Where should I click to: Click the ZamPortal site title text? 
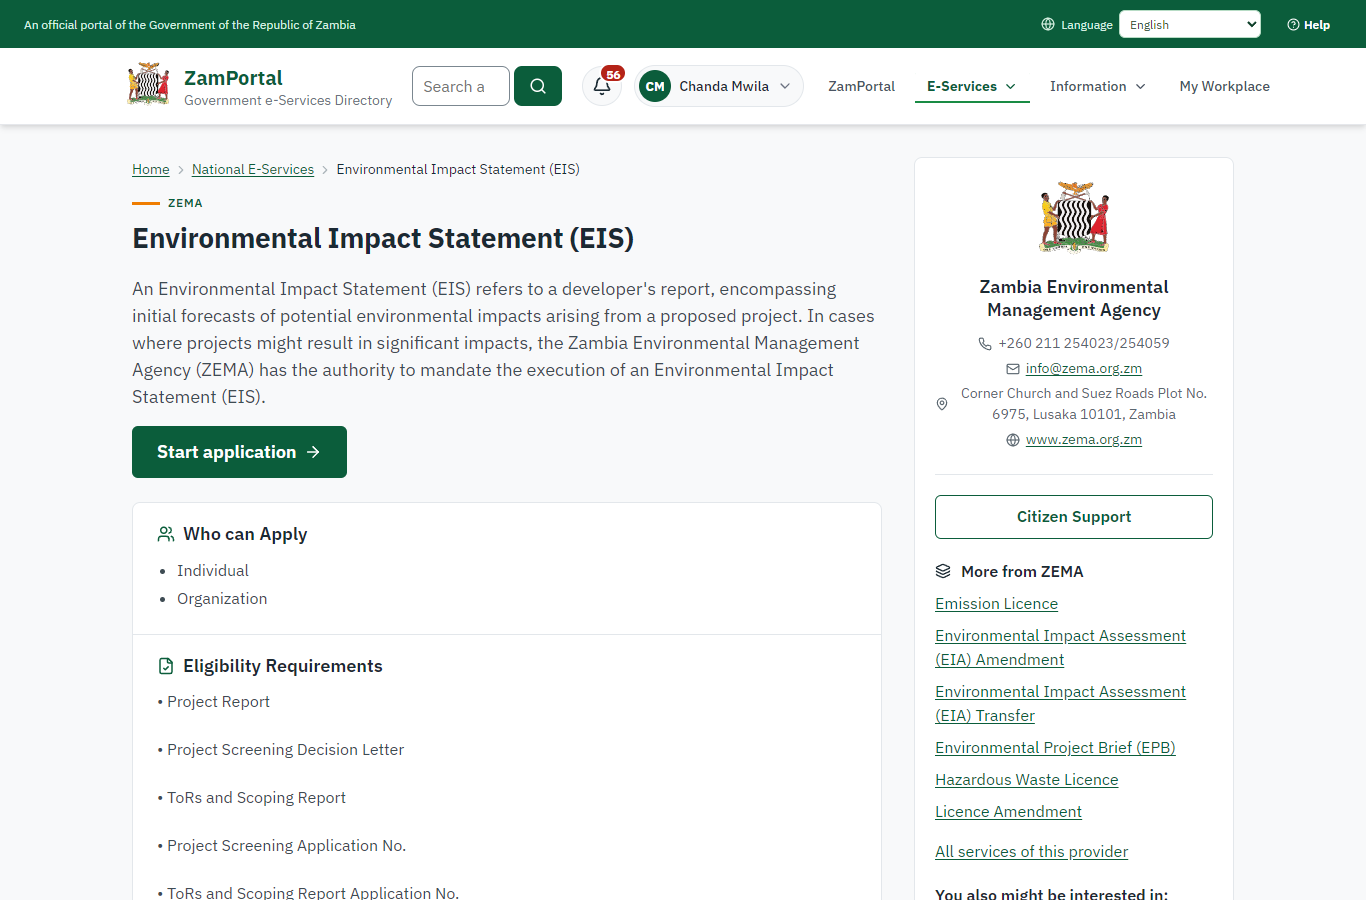click(x=233, y=78)
